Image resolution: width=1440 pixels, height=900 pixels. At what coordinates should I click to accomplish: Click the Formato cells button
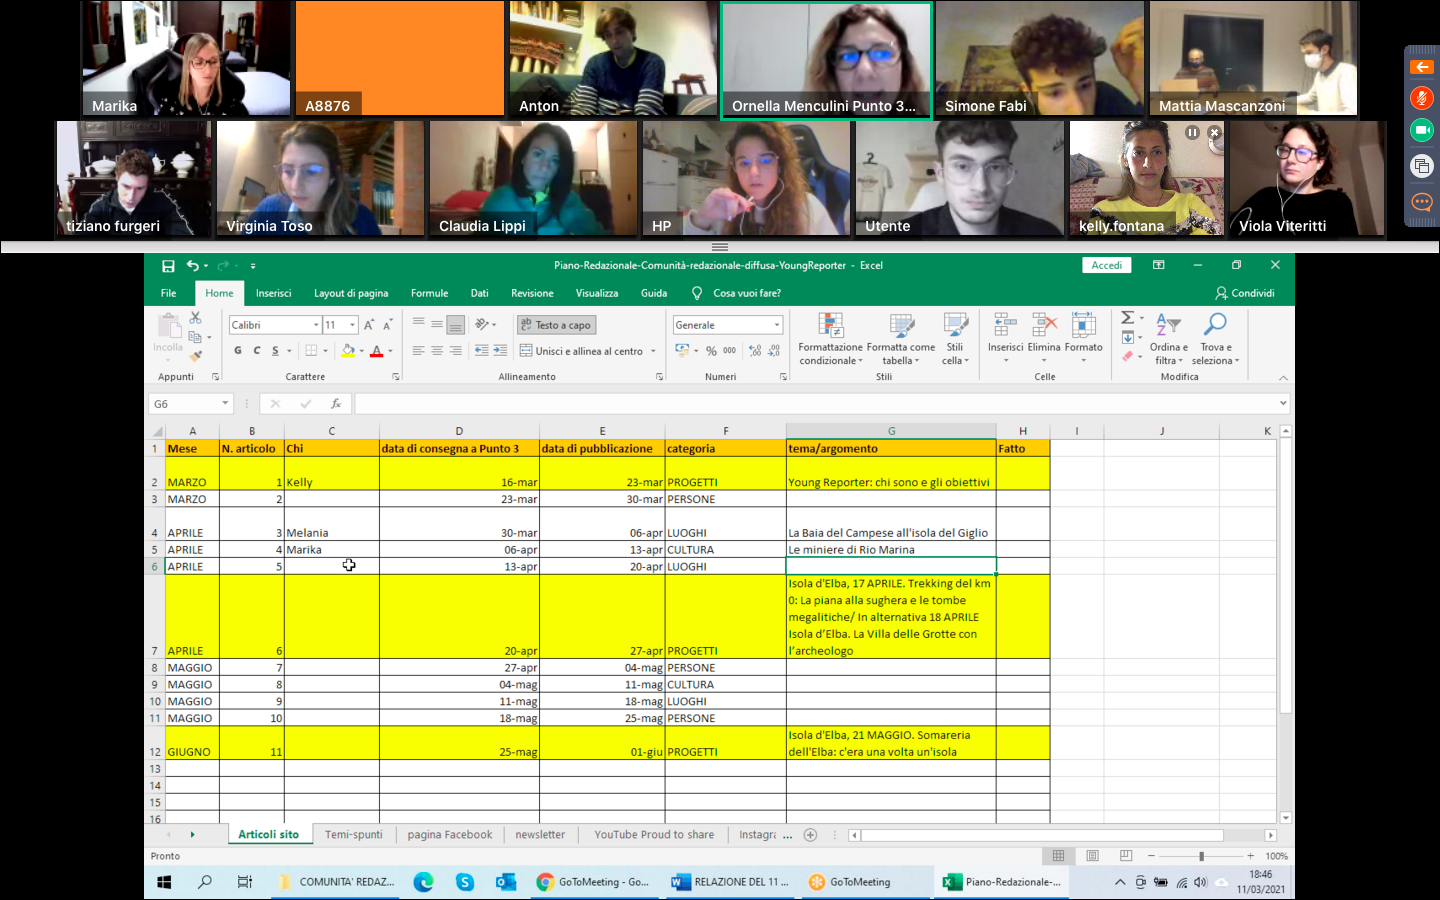[x=1084, y=339]
